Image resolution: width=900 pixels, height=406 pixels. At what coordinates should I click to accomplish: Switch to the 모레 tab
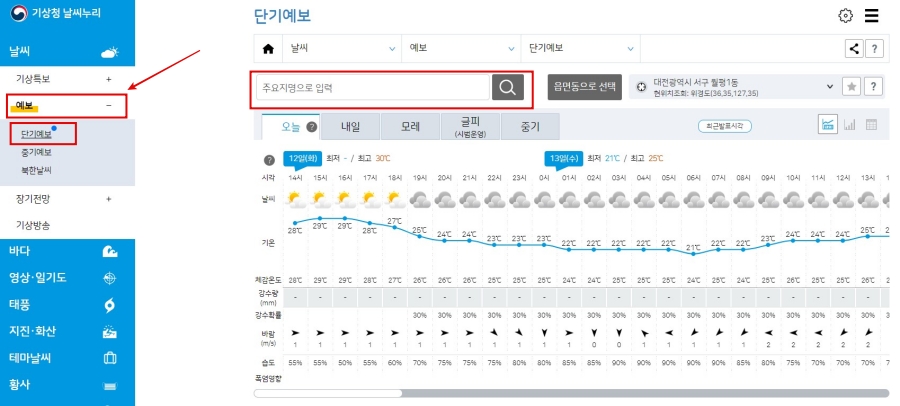(410, 127)
